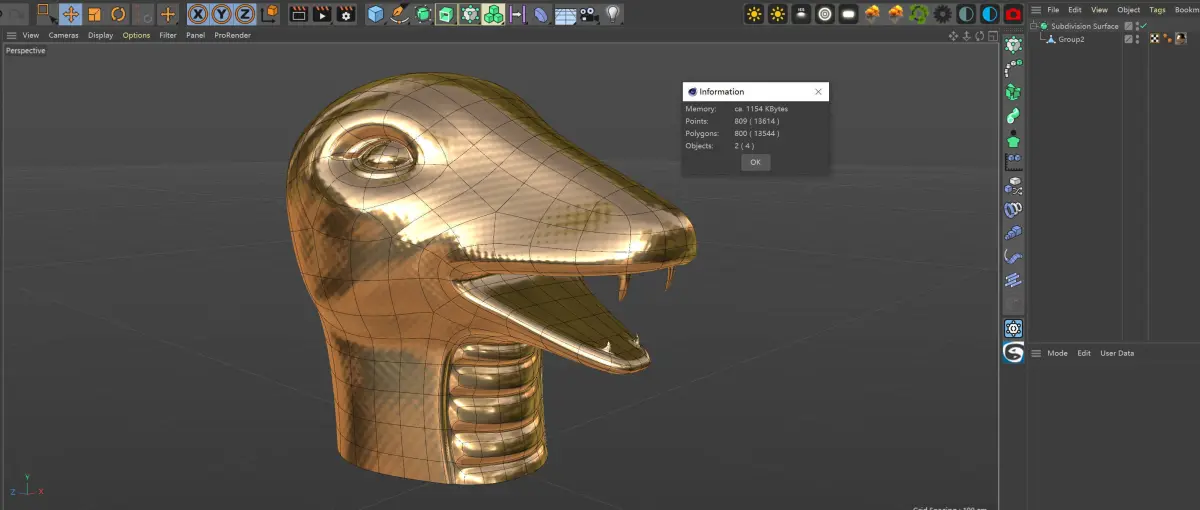Click OK in the Information dialog
Screen dimensions: 1200x510
coord(755,162)
